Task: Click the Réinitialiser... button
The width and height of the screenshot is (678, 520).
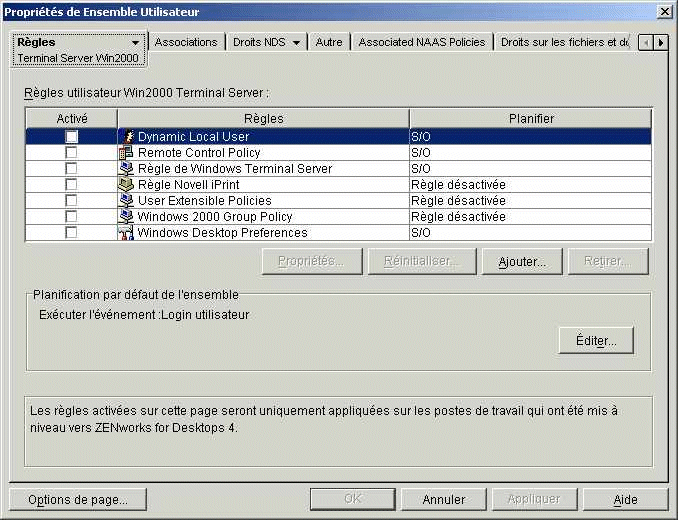Action: 422,261
